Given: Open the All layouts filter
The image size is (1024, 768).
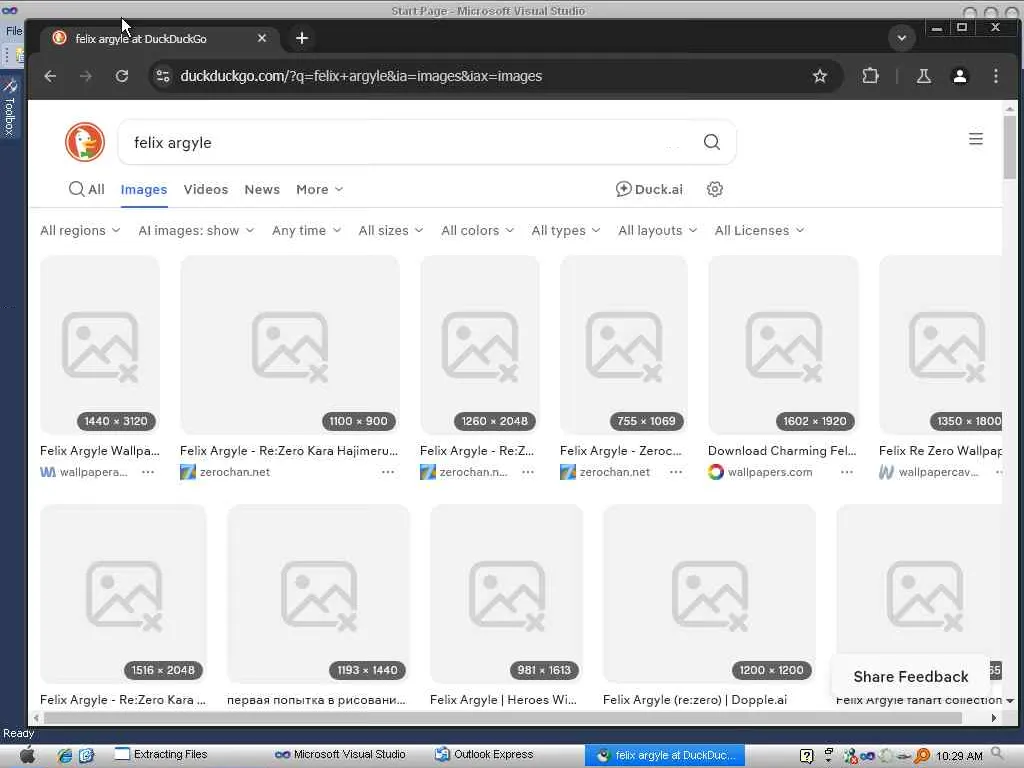Looking at the screenshot, I should click(658, 231).
